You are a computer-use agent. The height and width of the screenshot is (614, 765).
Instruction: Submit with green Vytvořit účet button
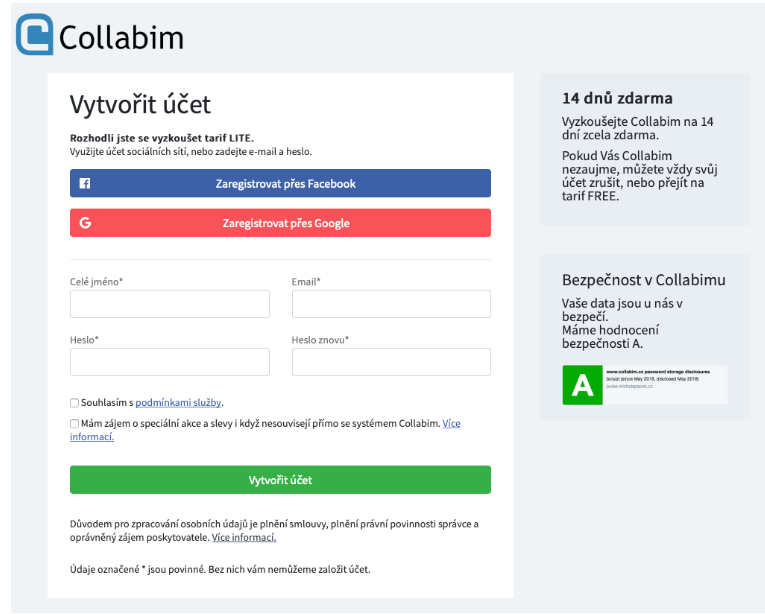(x=280, y=480)
